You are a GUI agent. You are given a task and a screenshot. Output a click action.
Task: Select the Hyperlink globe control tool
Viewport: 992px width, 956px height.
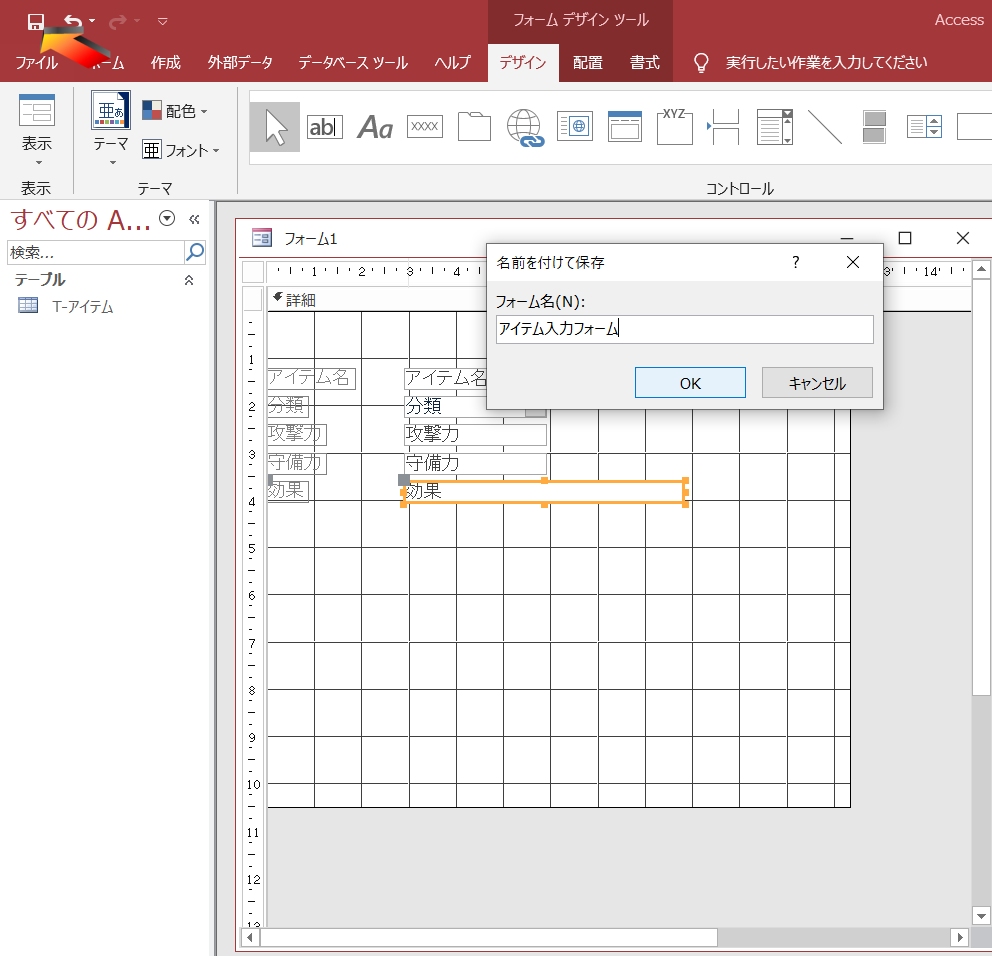click(525, 128)
